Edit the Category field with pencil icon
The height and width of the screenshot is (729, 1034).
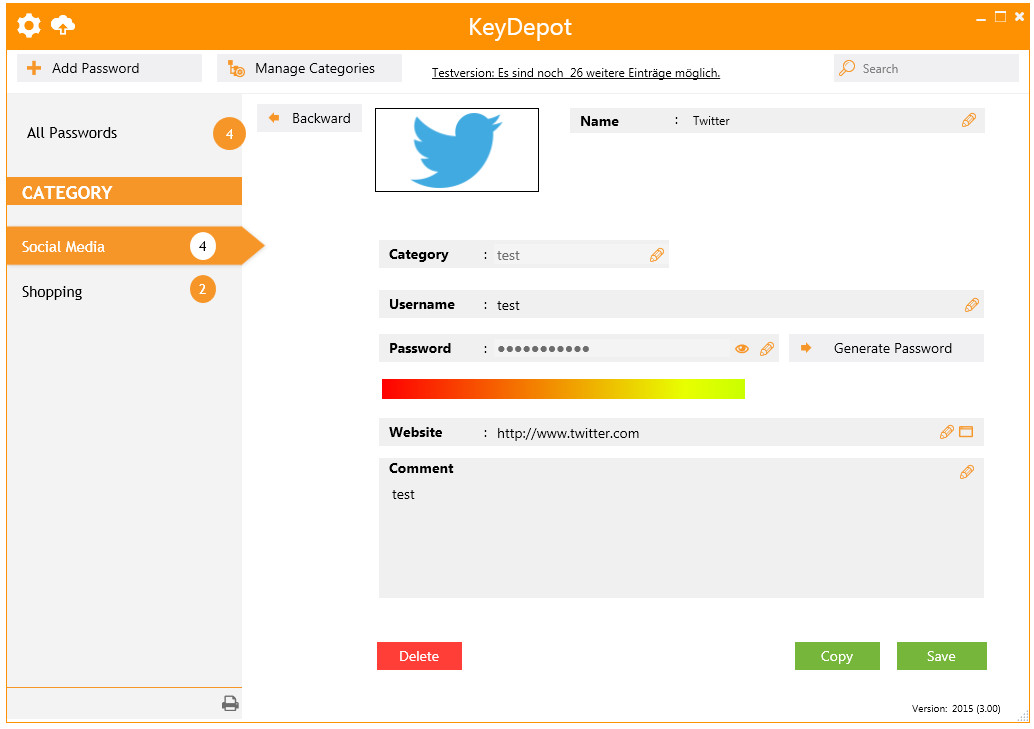point(657,255)
